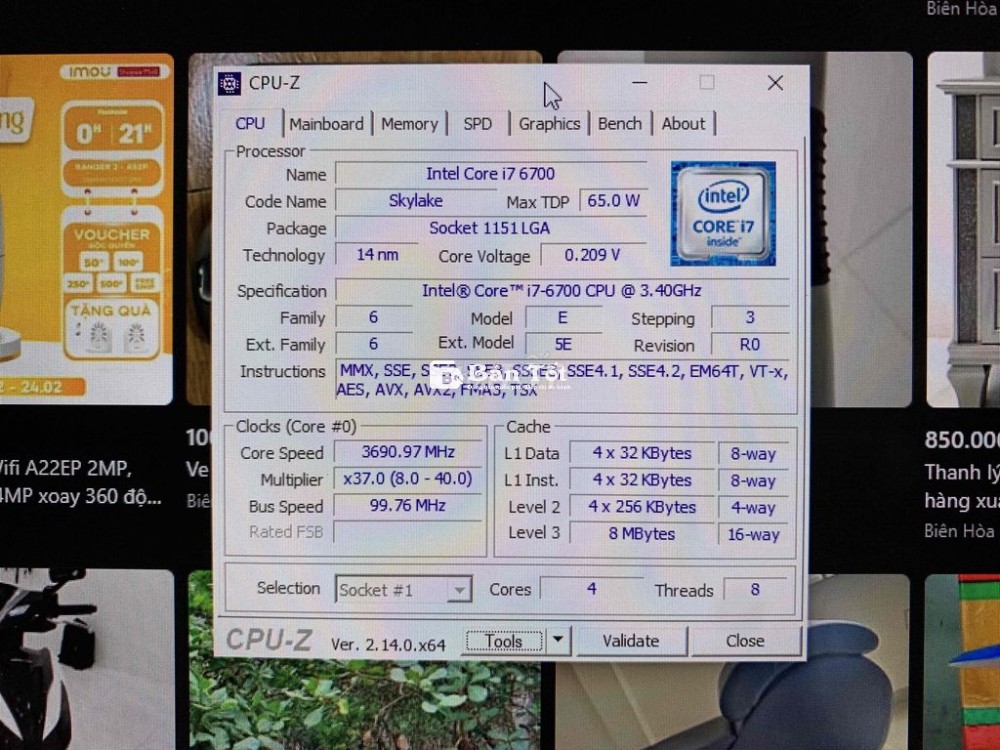The image size is (1000, 750).
Task: Open the imou voucher ad in background page
Action: (86, 230)
